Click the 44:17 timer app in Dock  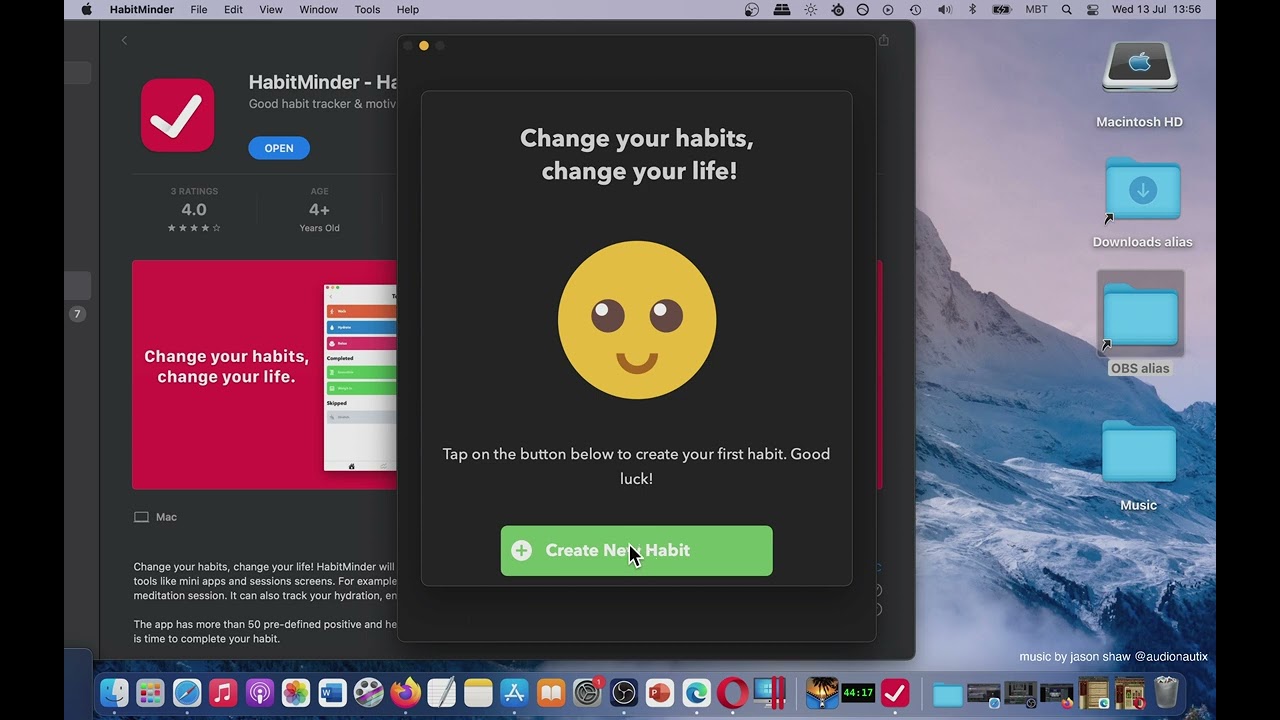click(858, 692)
